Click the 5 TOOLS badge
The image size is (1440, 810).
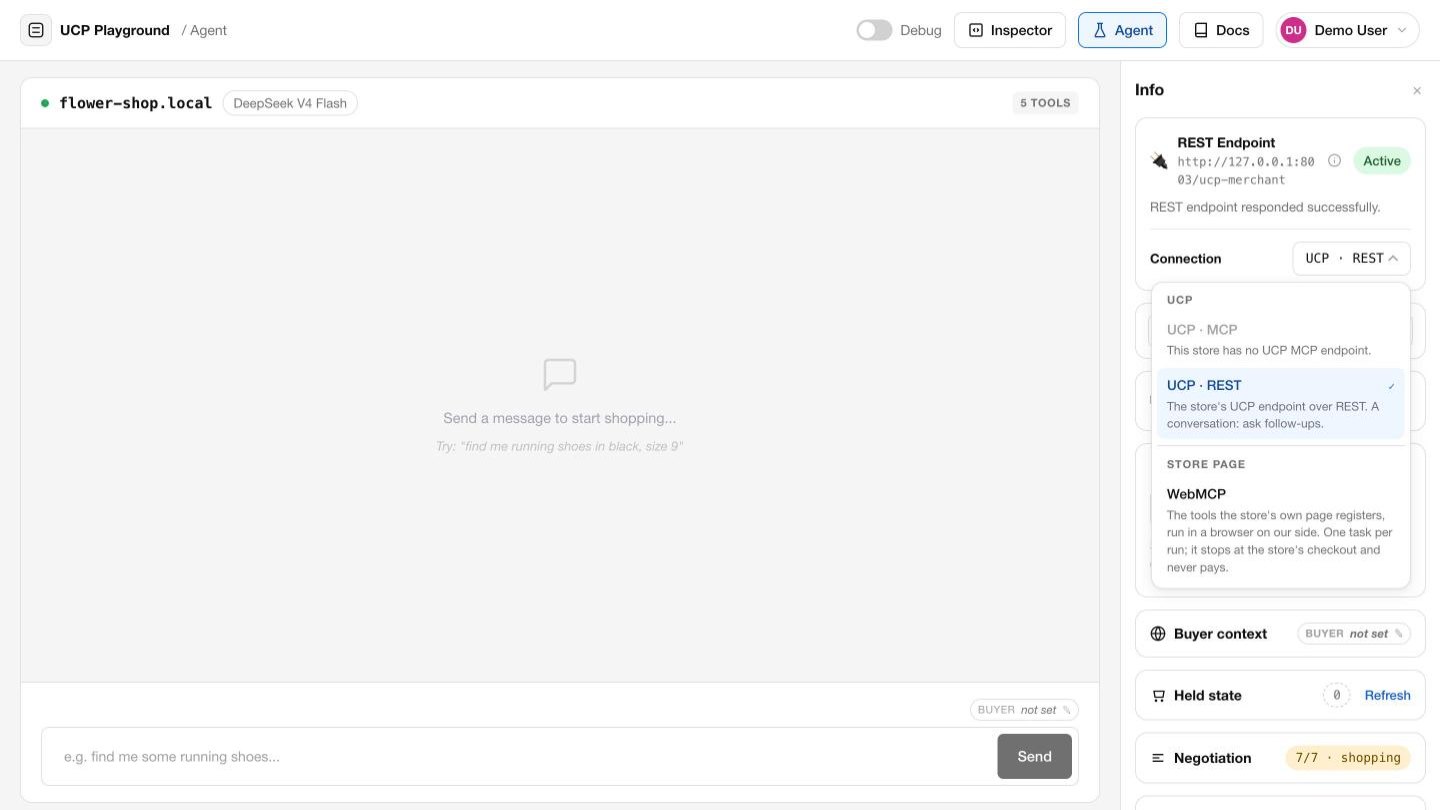tap(1045, 103)
